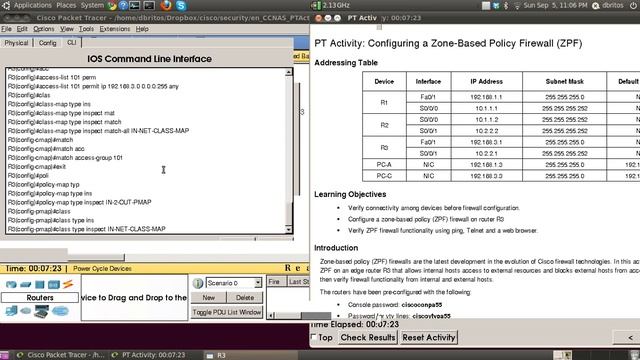Open Firefox from the top panel
The width and height of the screenshot is (640, 360).
pos(166,6)
